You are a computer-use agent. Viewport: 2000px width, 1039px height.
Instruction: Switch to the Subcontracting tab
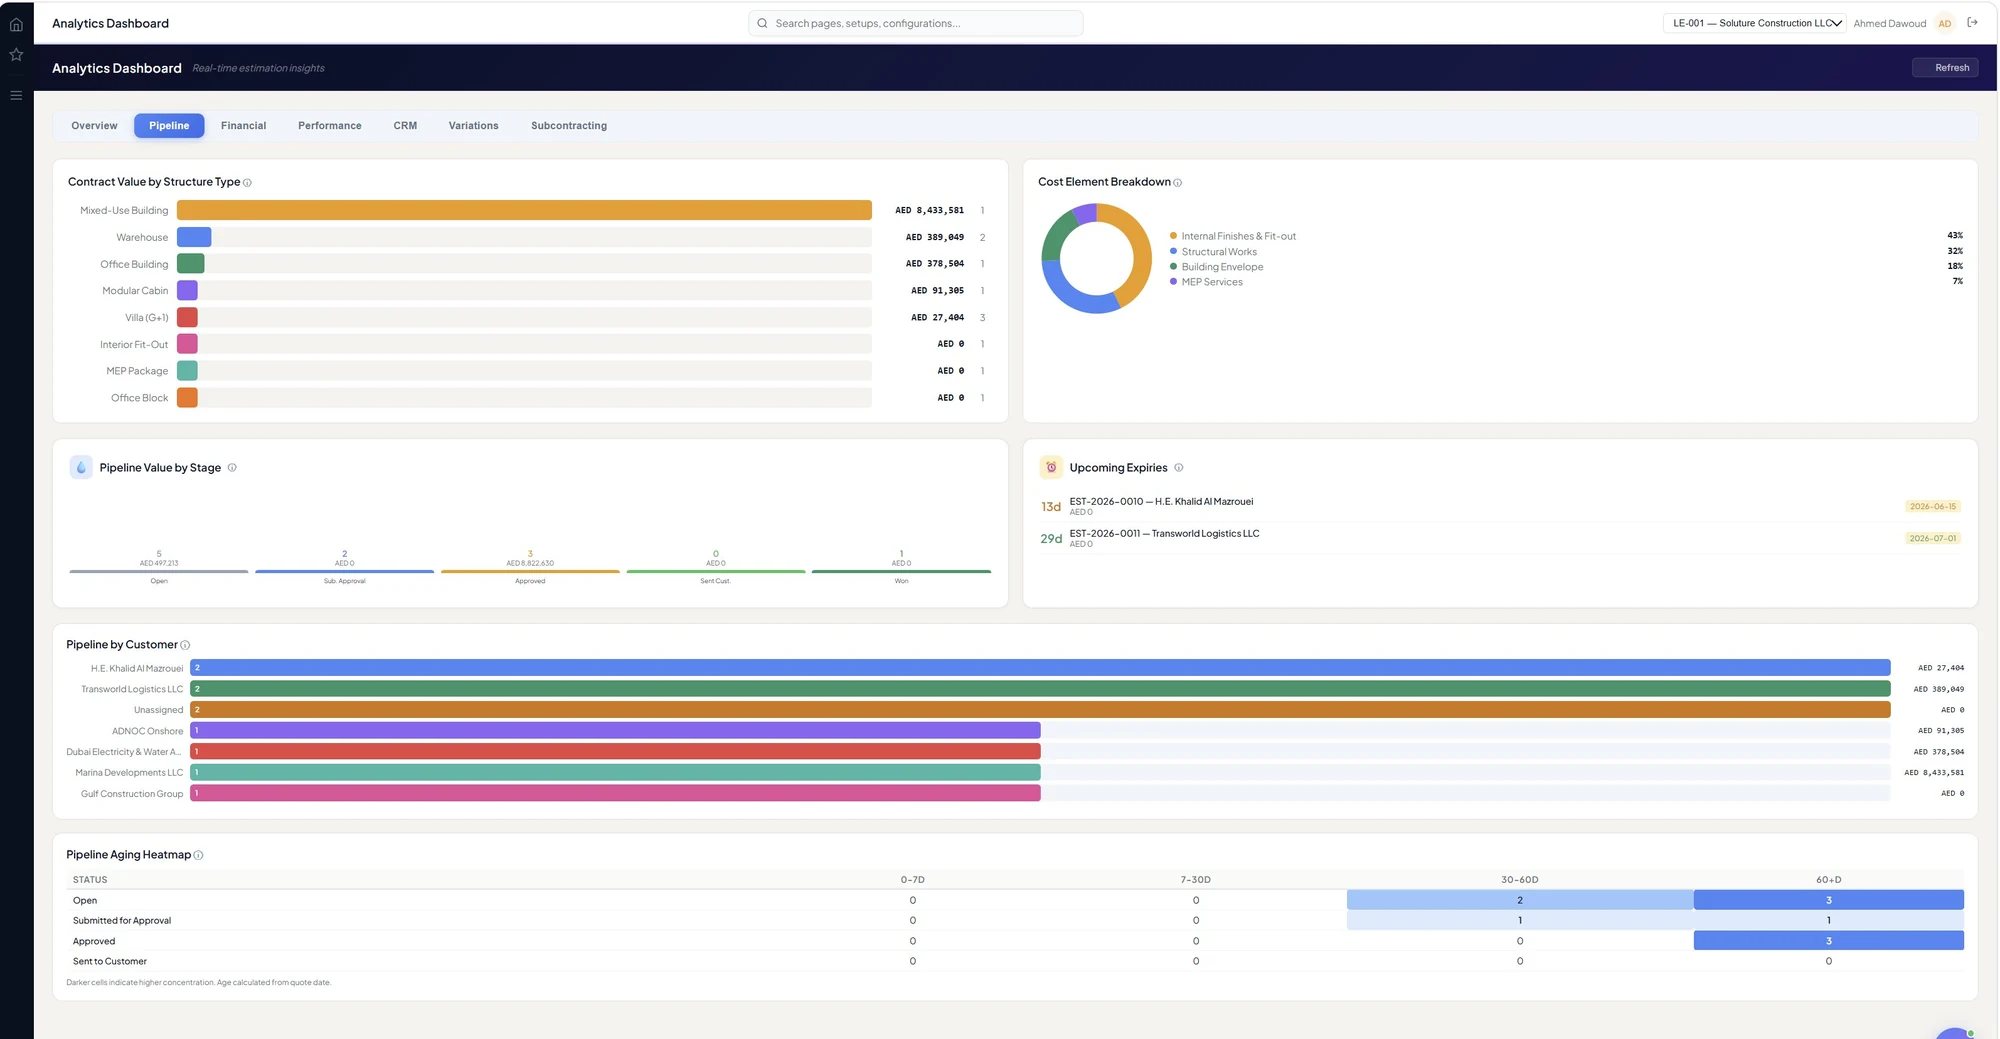coord(569,126)
